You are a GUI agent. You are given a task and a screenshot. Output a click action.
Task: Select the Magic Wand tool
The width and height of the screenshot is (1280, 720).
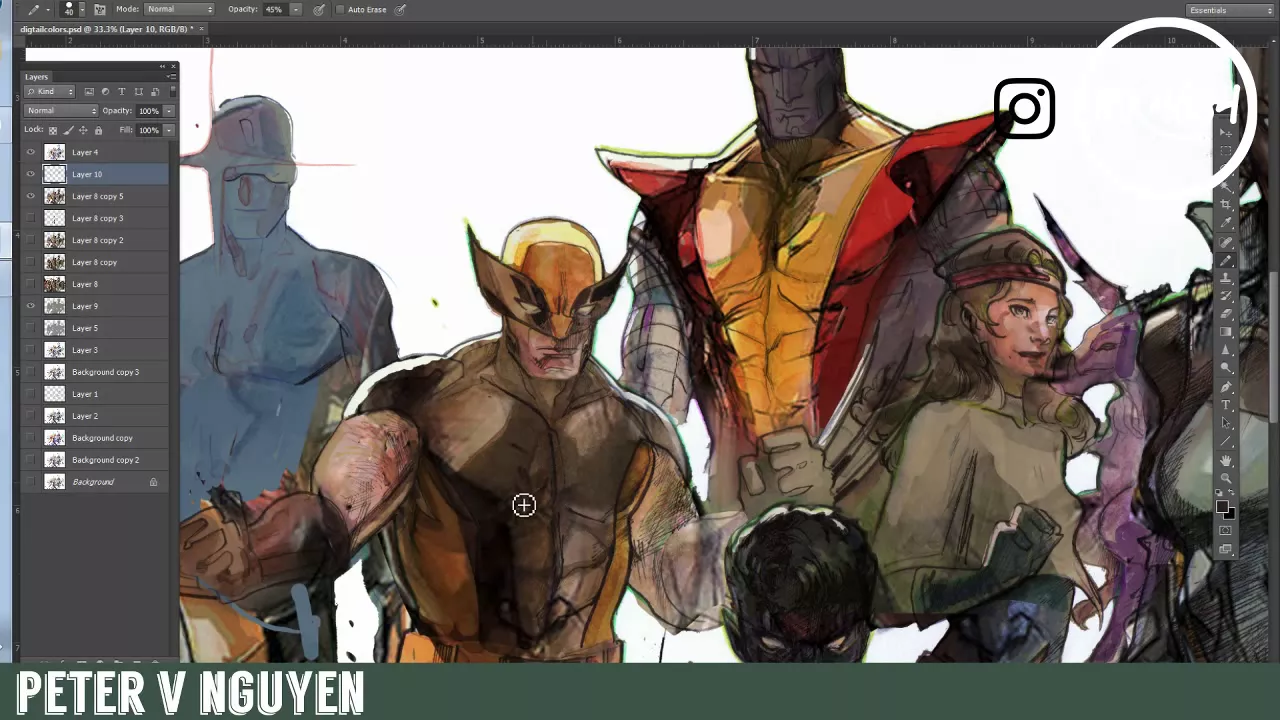pyautogui.click(x=1226, y=187)
